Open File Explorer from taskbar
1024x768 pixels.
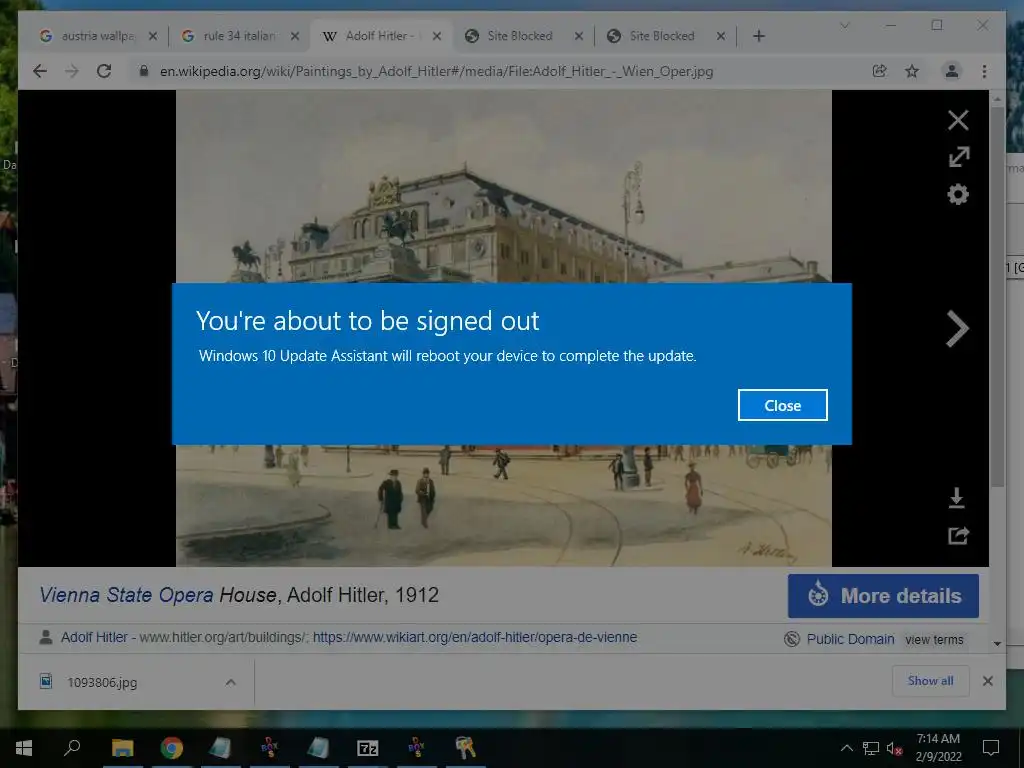pos(122,748)
